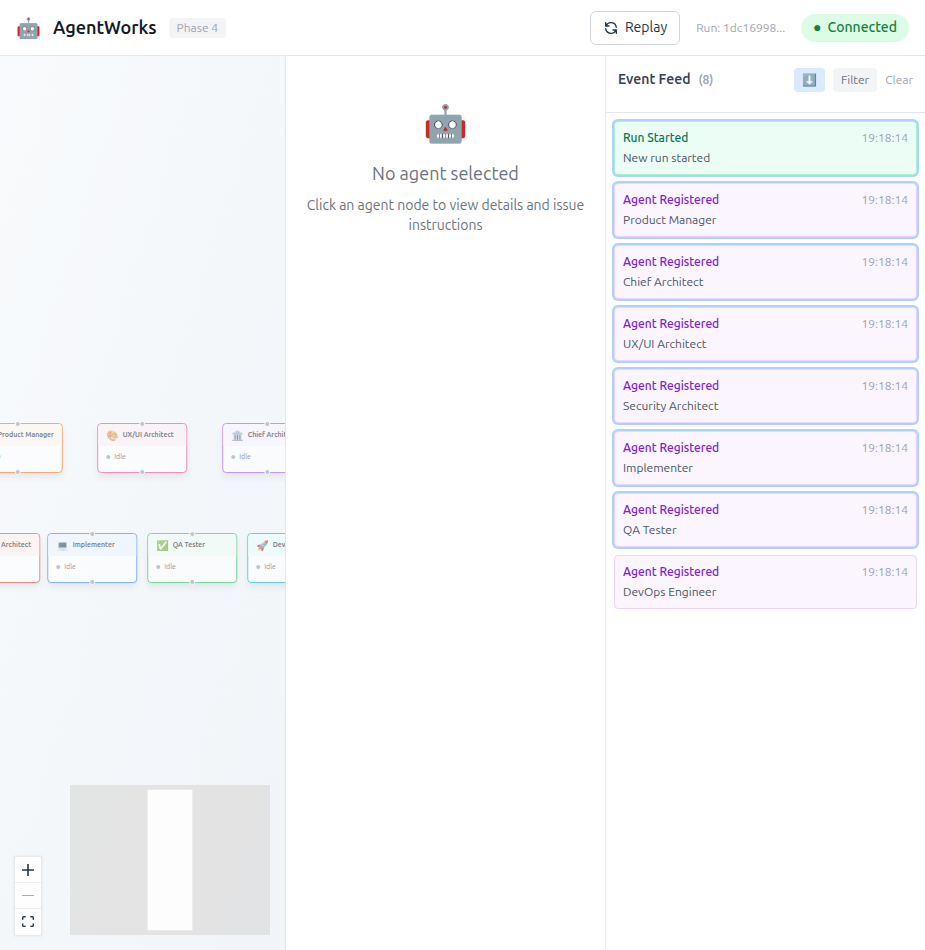Click the zoom-out minus control on the canvas
This screenshot has height=950, width=925.
click(27, 896)
